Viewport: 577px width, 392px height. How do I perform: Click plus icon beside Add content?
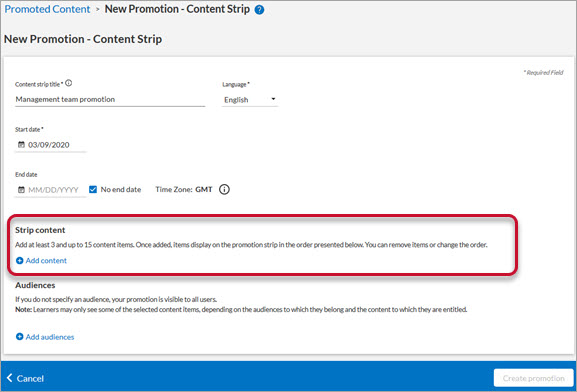pos(20,261)
